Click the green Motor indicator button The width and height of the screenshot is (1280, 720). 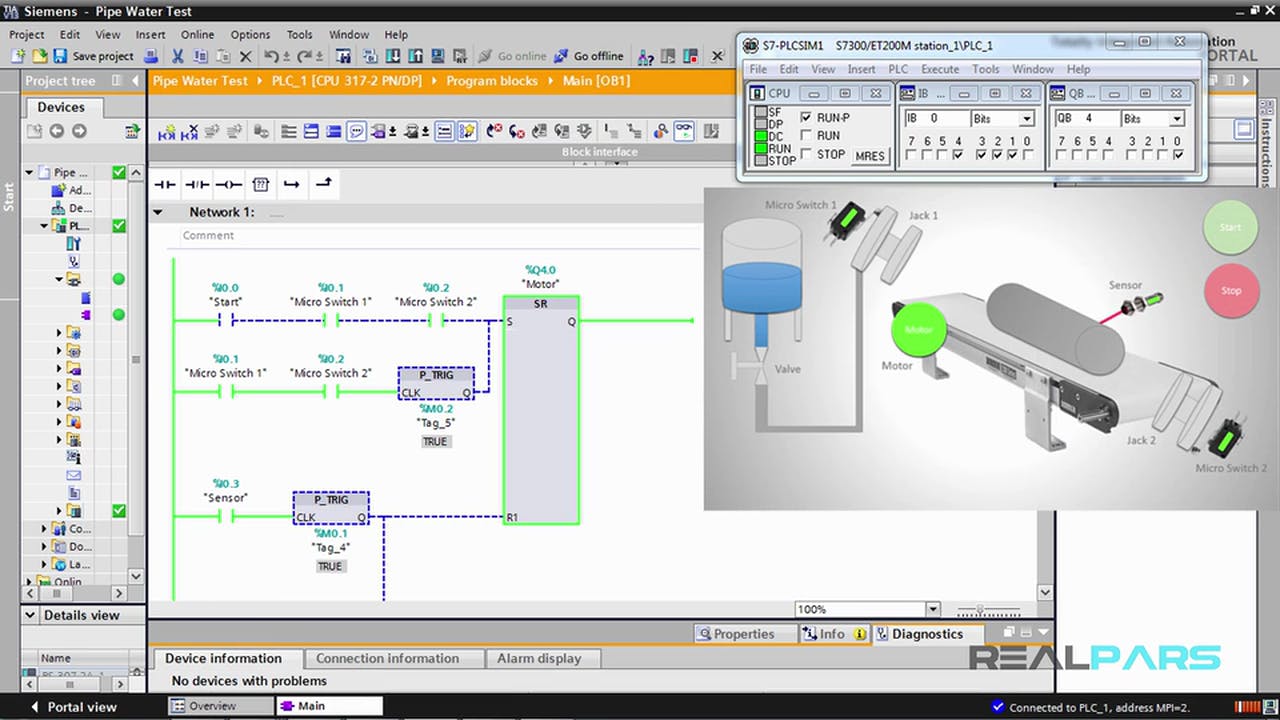(x=918, y=330)
